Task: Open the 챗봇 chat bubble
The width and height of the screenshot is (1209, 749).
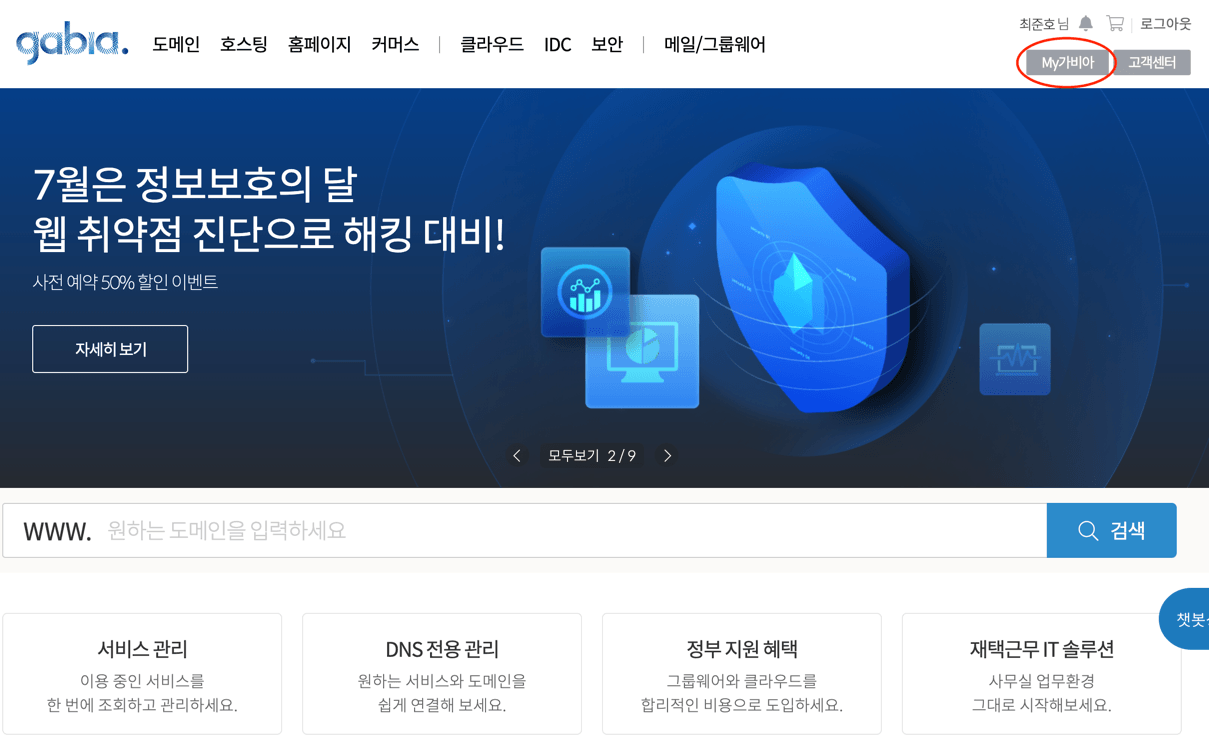Action: [x=1188, y=620]
